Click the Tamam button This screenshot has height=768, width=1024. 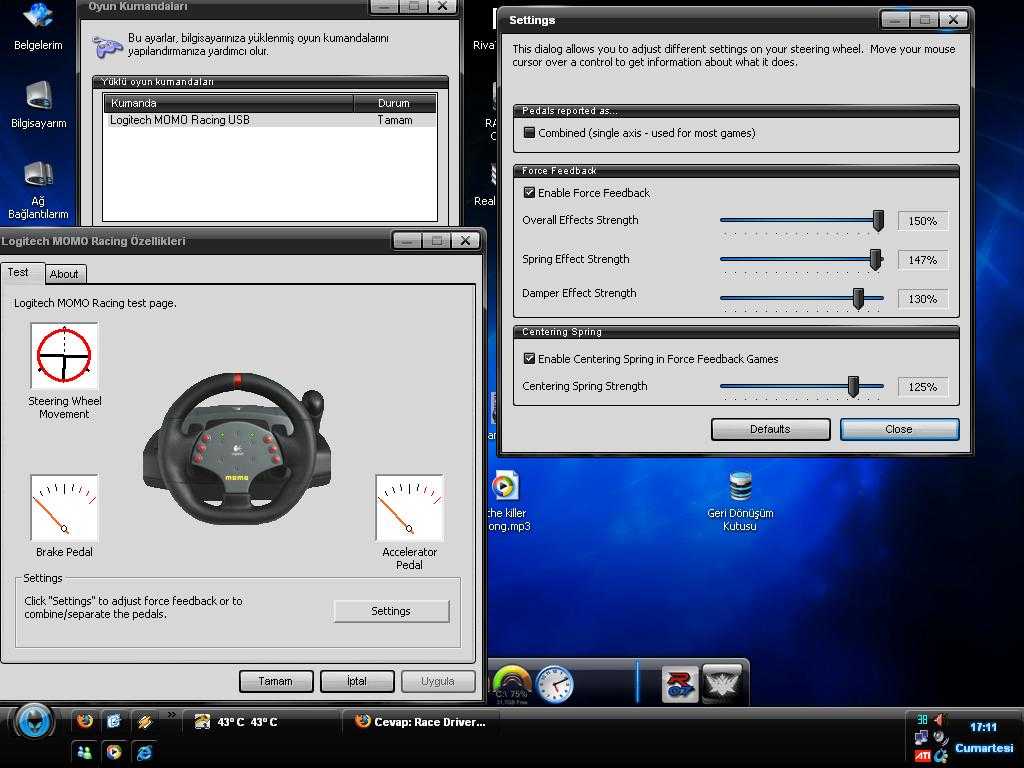[276, 681]
